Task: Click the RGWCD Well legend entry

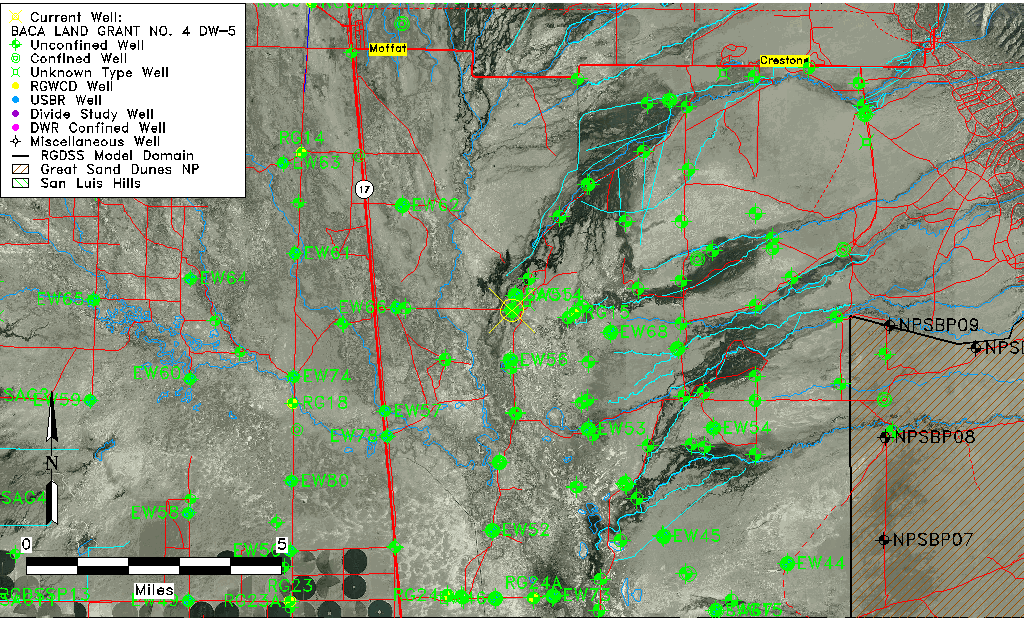Action: (x=70, y=87)
